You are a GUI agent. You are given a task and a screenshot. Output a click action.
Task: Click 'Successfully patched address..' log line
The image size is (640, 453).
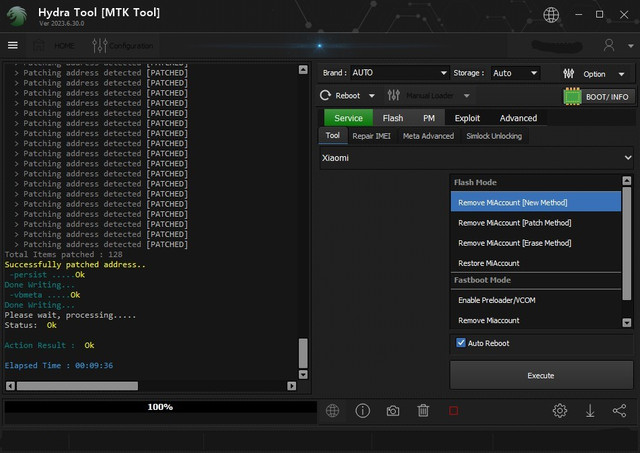(x=75, y=264)
